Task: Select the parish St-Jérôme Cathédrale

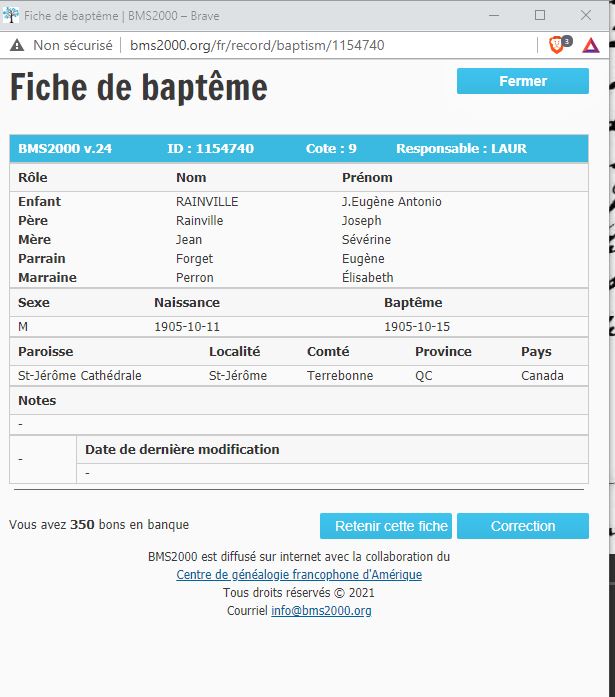Action: tap(80, 376)
